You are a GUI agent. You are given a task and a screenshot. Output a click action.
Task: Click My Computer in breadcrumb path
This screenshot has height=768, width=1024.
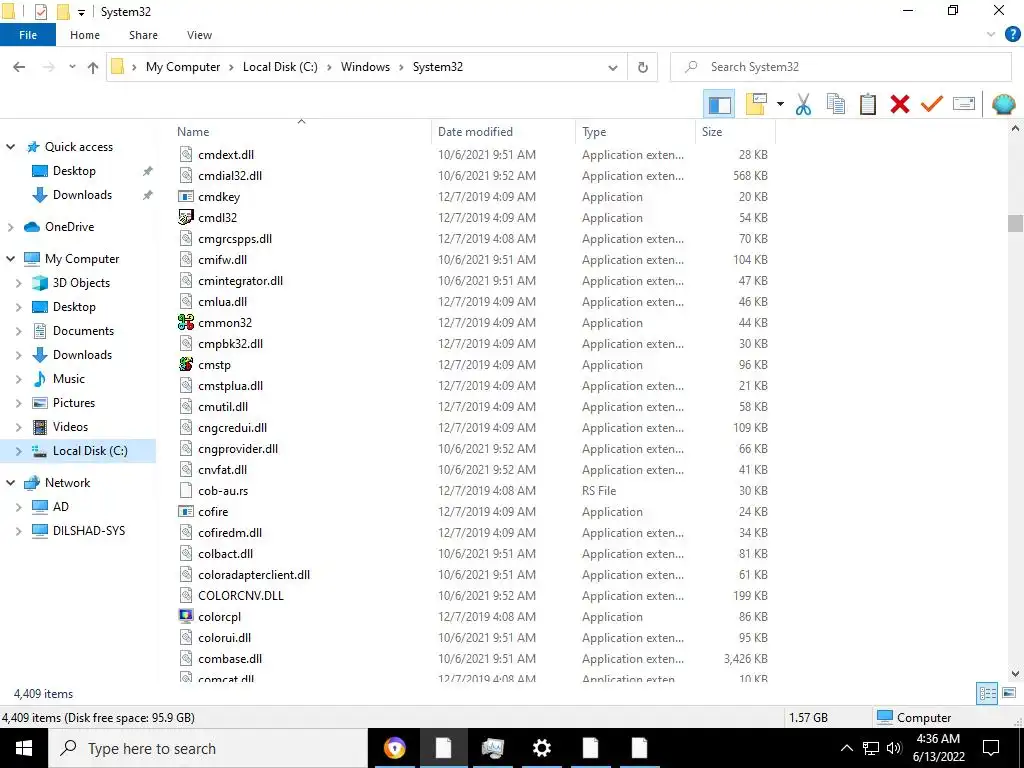pos(183,67)
